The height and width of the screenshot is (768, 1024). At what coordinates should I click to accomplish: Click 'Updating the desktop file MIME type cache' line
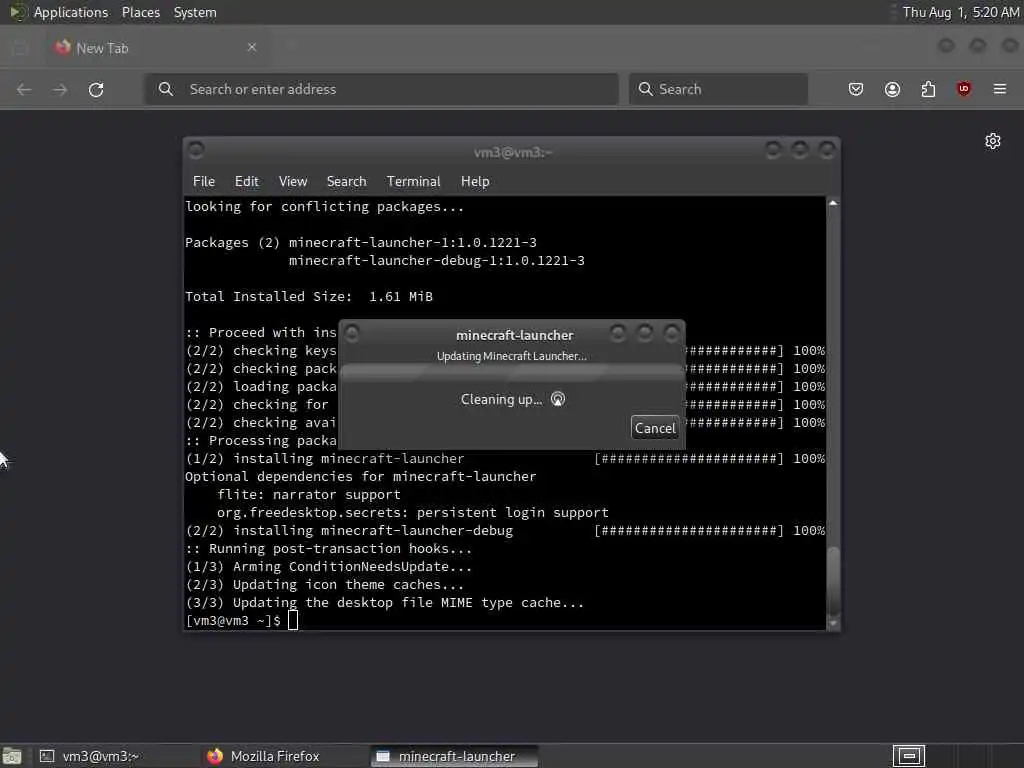click(x=408, y=603)
